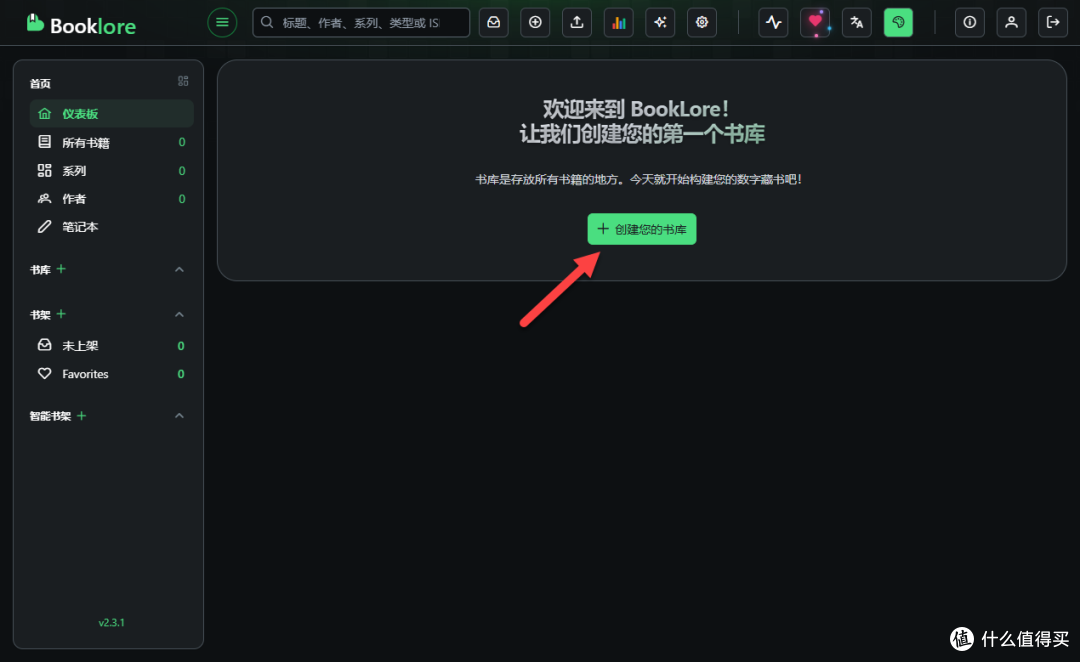Click the 首页 section header text
This screenshot has height=662, width=1080.
point(40,83)
